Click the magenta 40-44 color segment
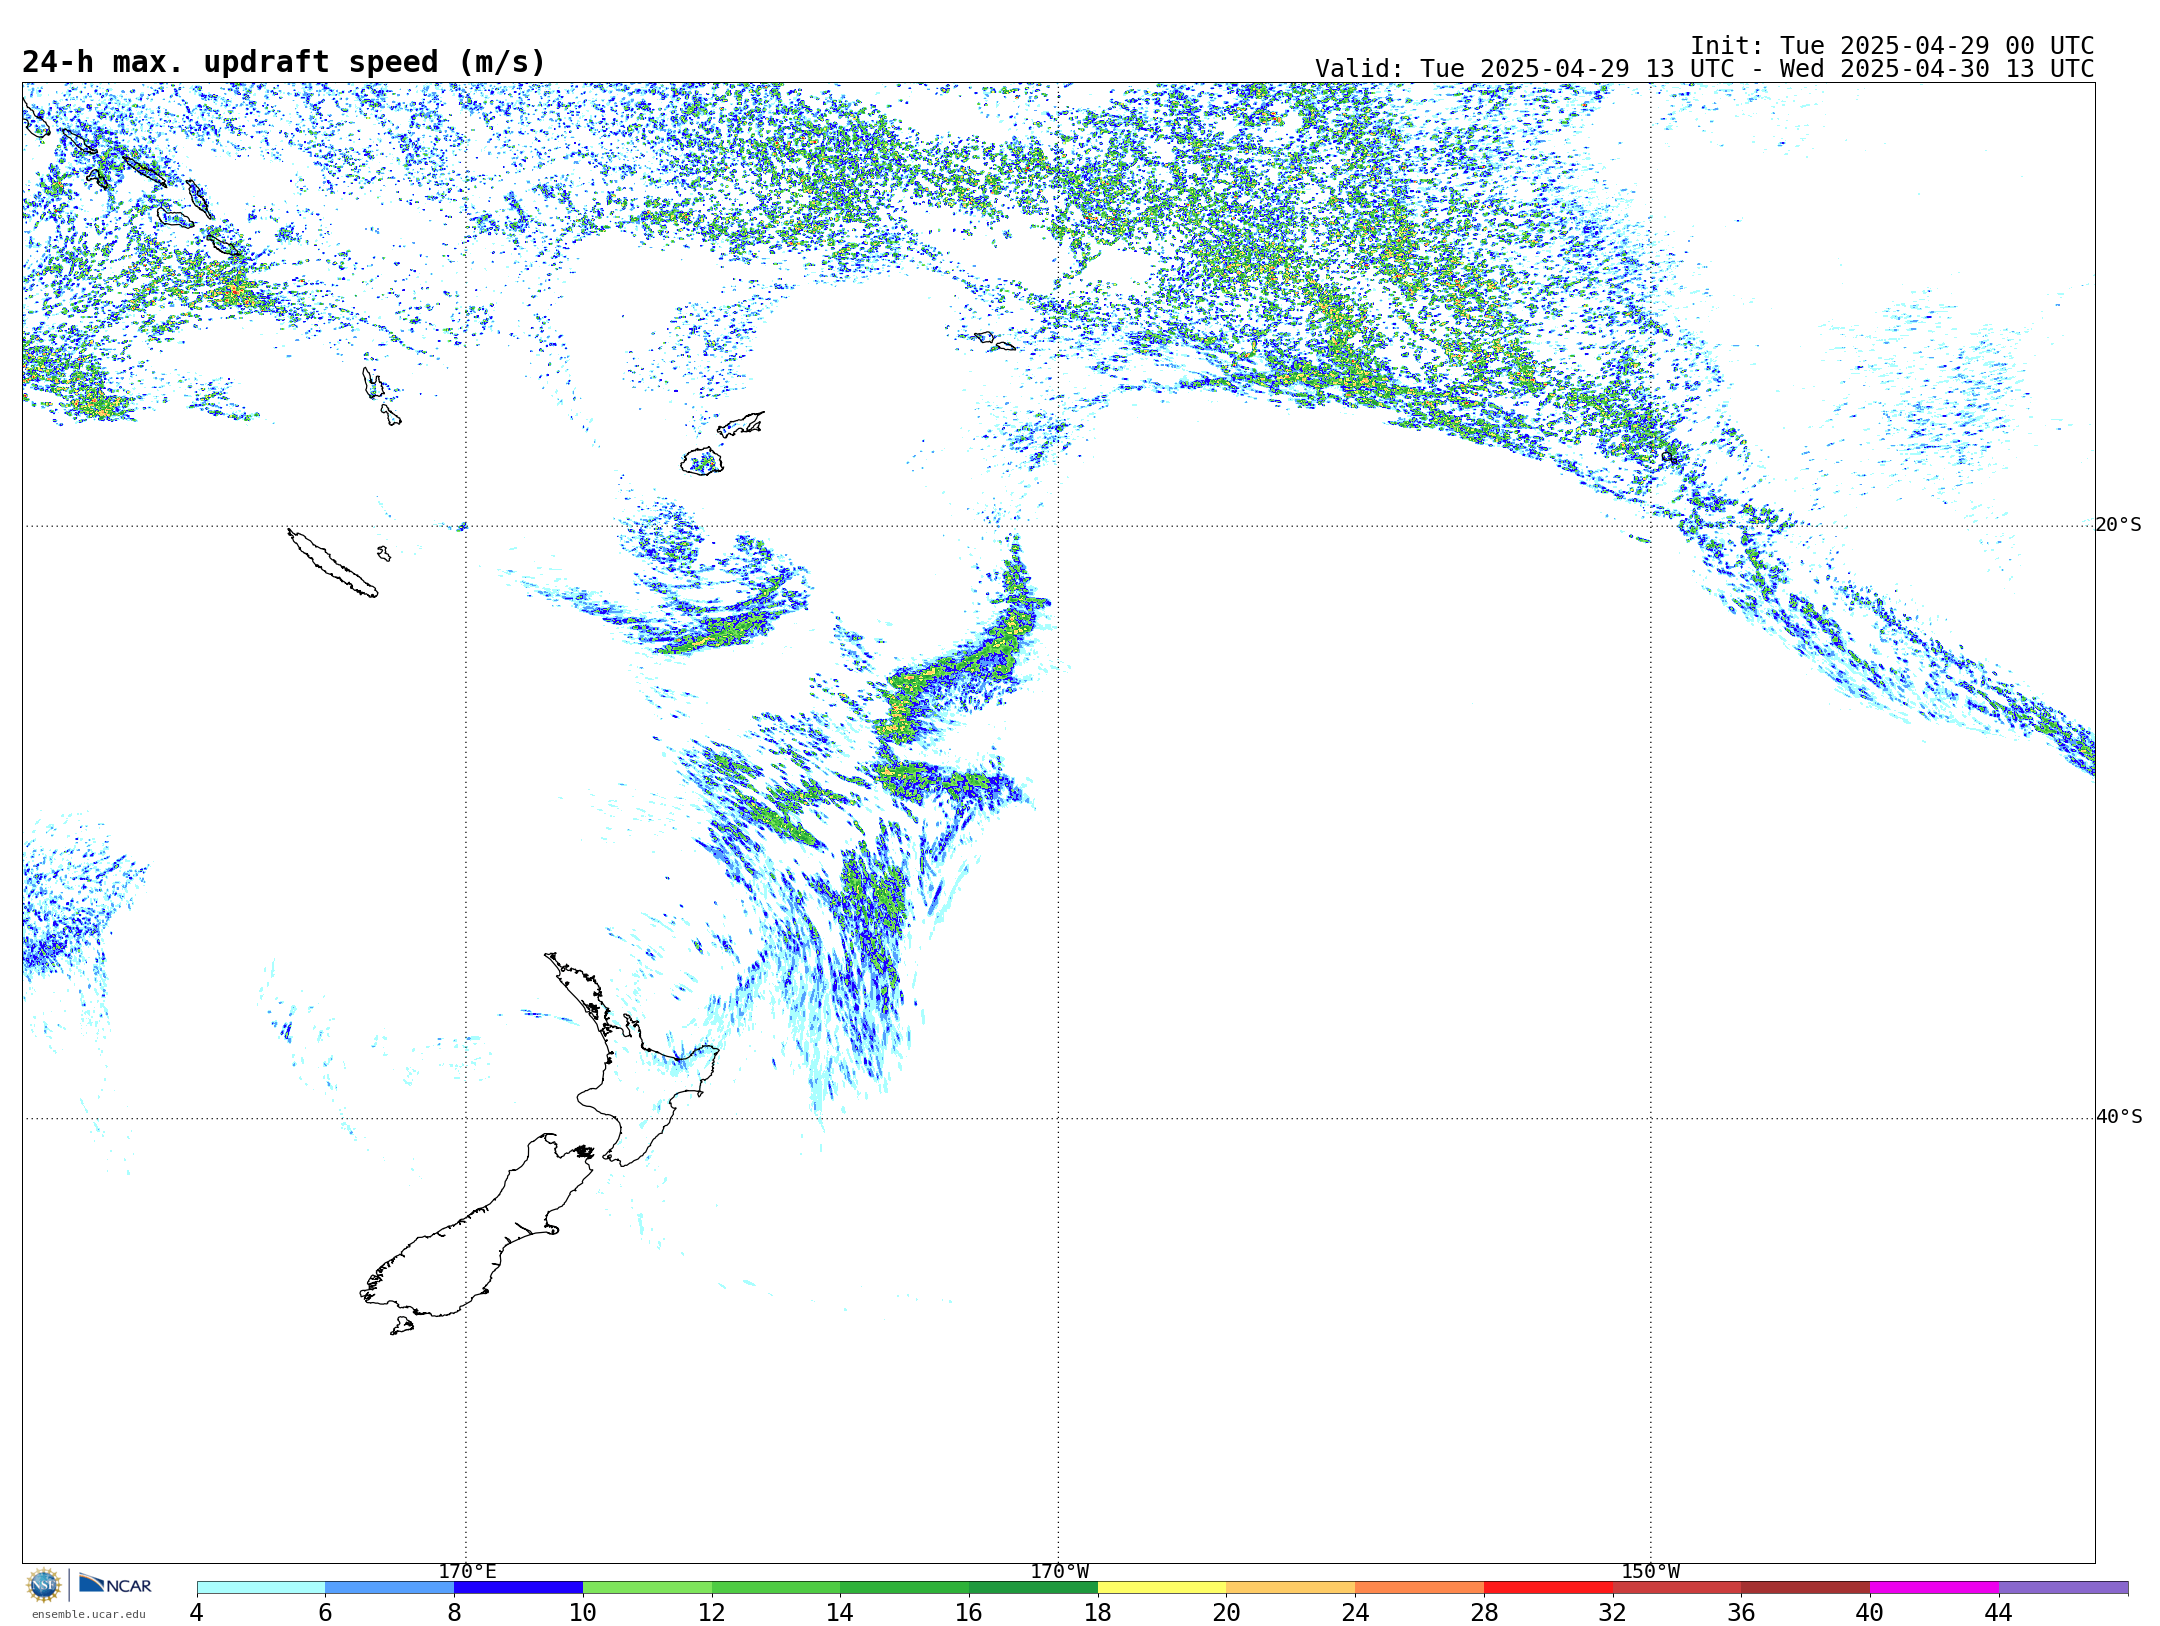The height and width of the screenshot is (1626, 2160). coord(1934,1587)
